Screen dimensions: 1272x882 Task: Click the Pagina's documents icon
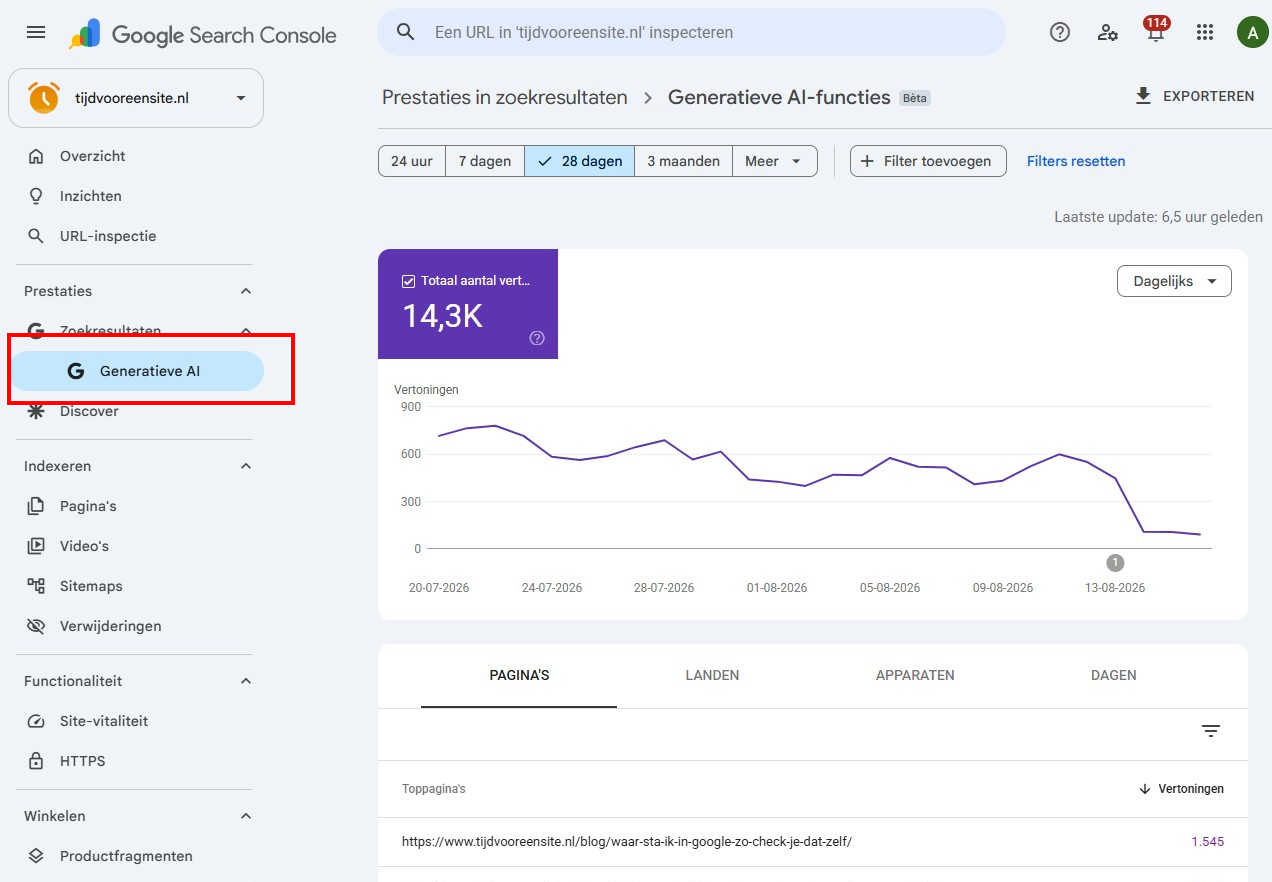36,506
